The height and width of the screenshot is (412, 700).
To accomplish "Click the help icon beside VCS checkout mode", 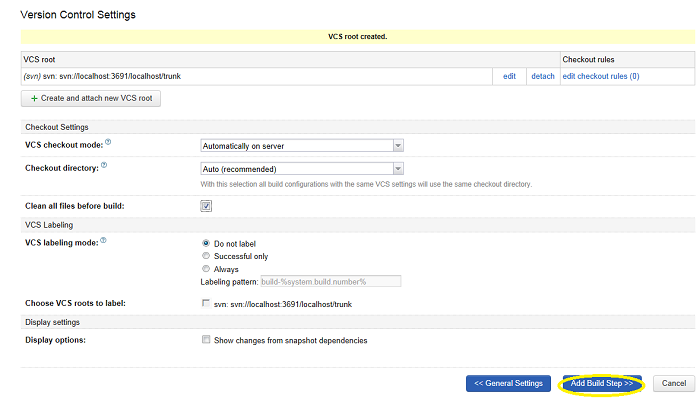I will 108,143.
